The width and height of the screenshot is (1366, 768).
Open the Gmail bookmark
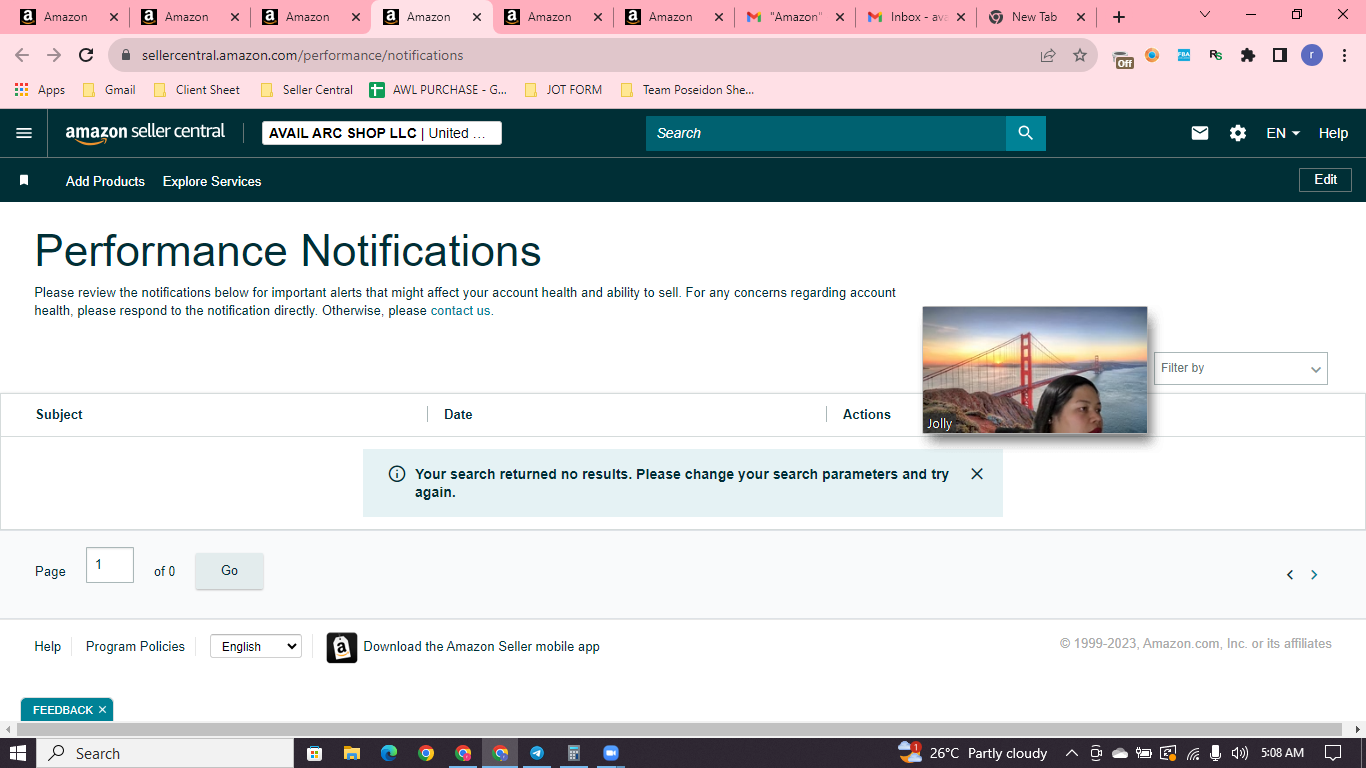109,90
